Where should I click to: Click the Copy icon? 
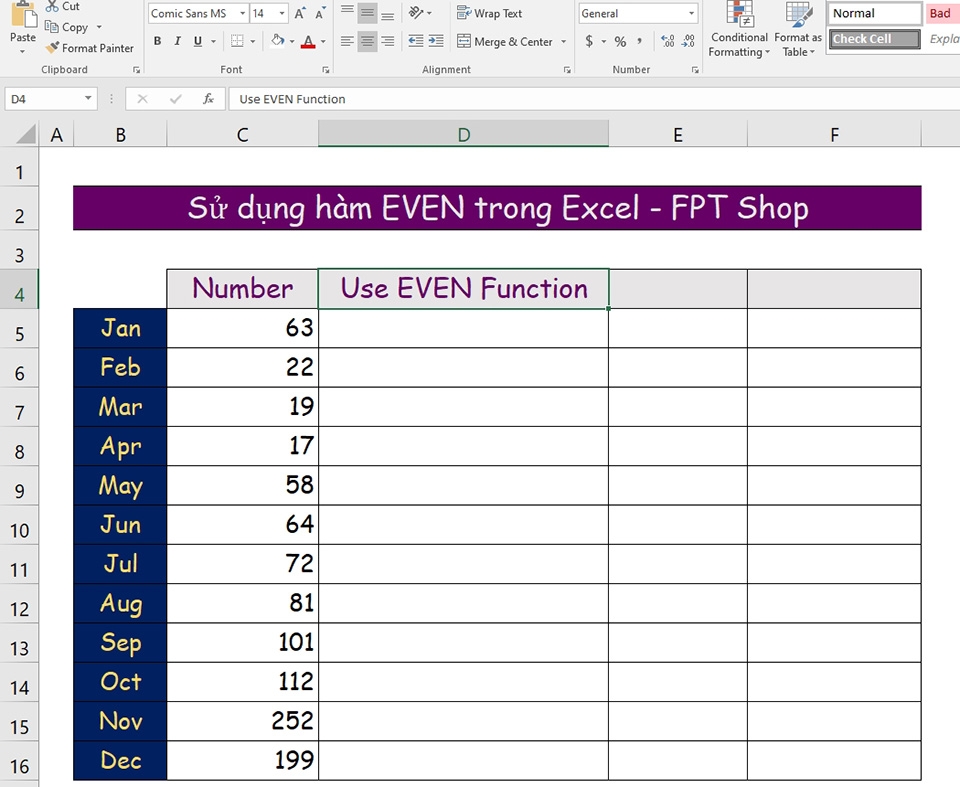tap(51, 26)
